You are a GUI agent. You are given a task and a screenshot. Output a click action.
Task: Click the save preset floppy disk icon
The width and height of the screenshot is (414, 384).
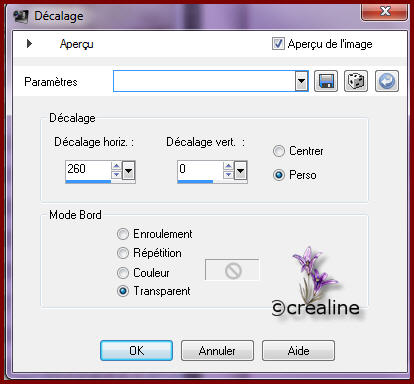pyautogui.click(x=326, y=81)
